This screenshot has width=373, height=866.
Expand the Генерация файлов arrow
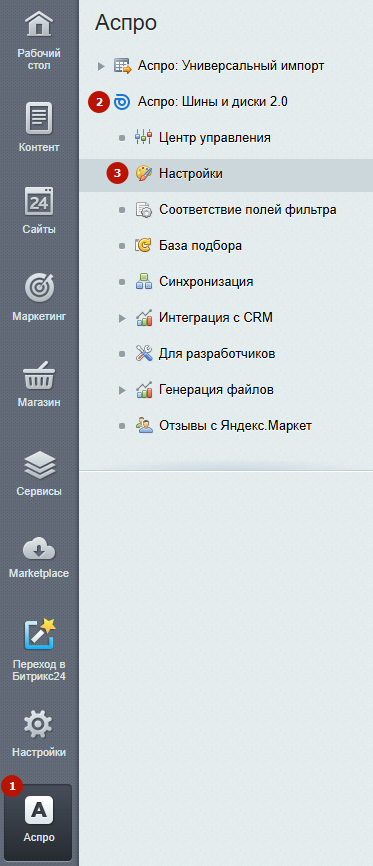click(122, 390)
